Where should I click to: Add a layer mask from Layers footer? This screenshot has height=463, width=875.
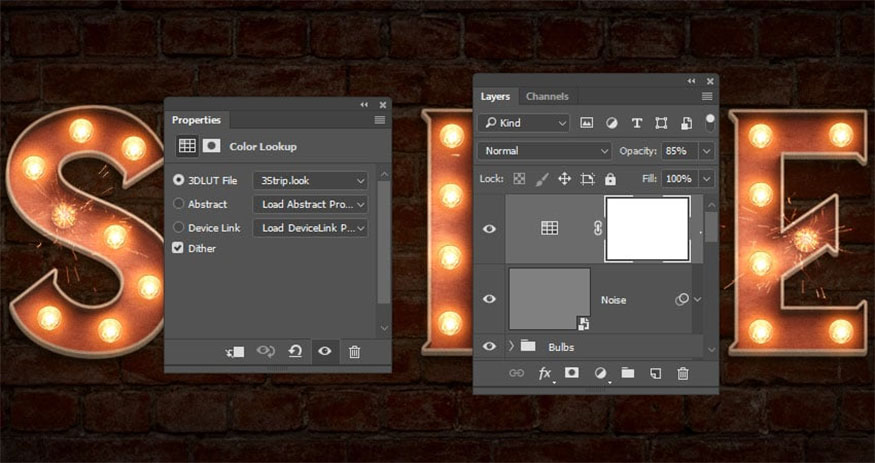(x=572, y=373)
